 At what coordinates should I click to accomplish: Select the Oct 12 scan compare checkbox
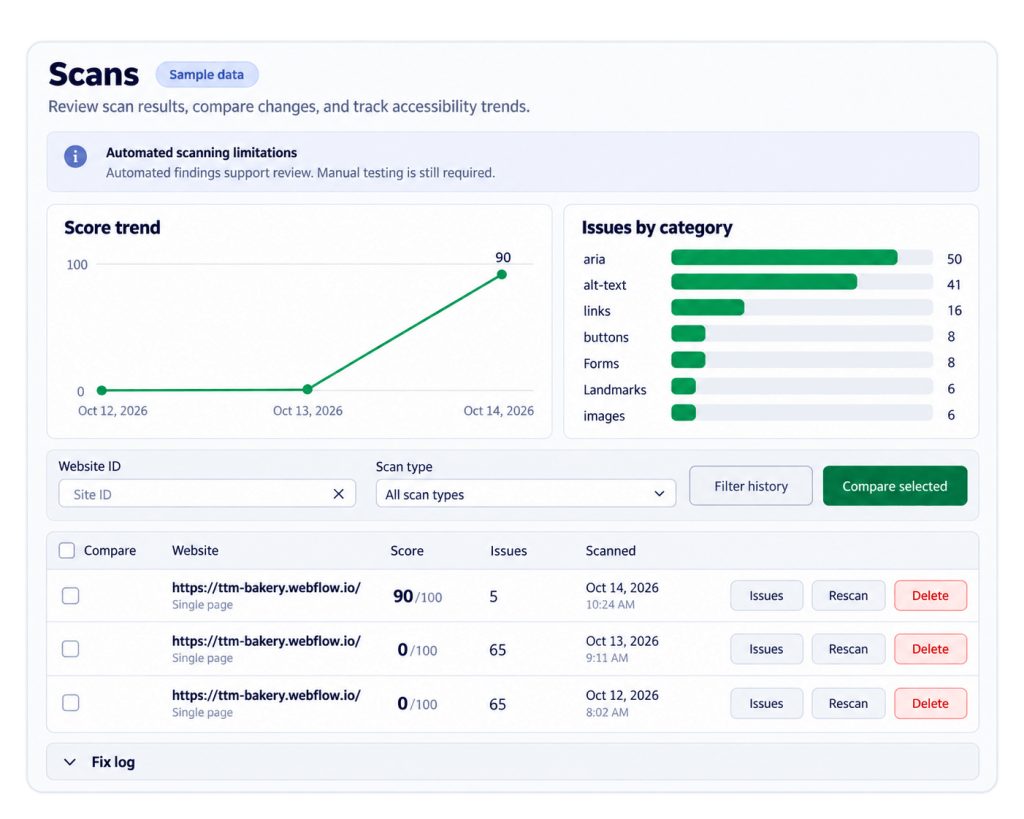[71, 703]
